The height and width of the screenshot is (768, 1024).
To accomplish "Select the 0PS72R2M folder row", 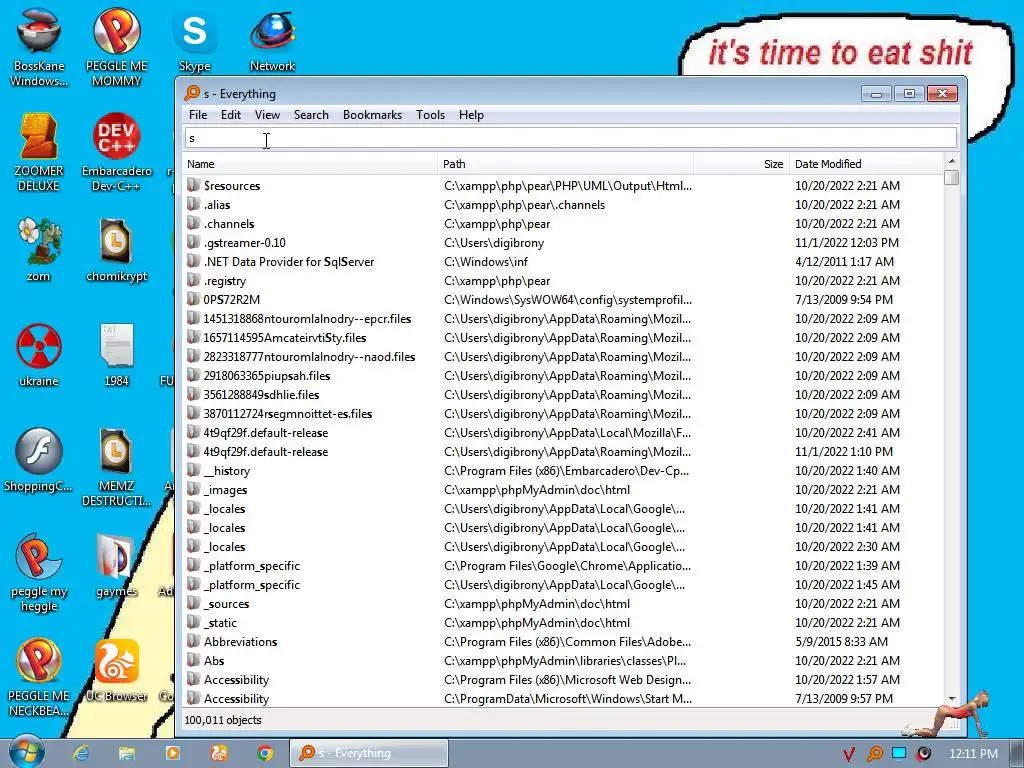I will [563, 299].
